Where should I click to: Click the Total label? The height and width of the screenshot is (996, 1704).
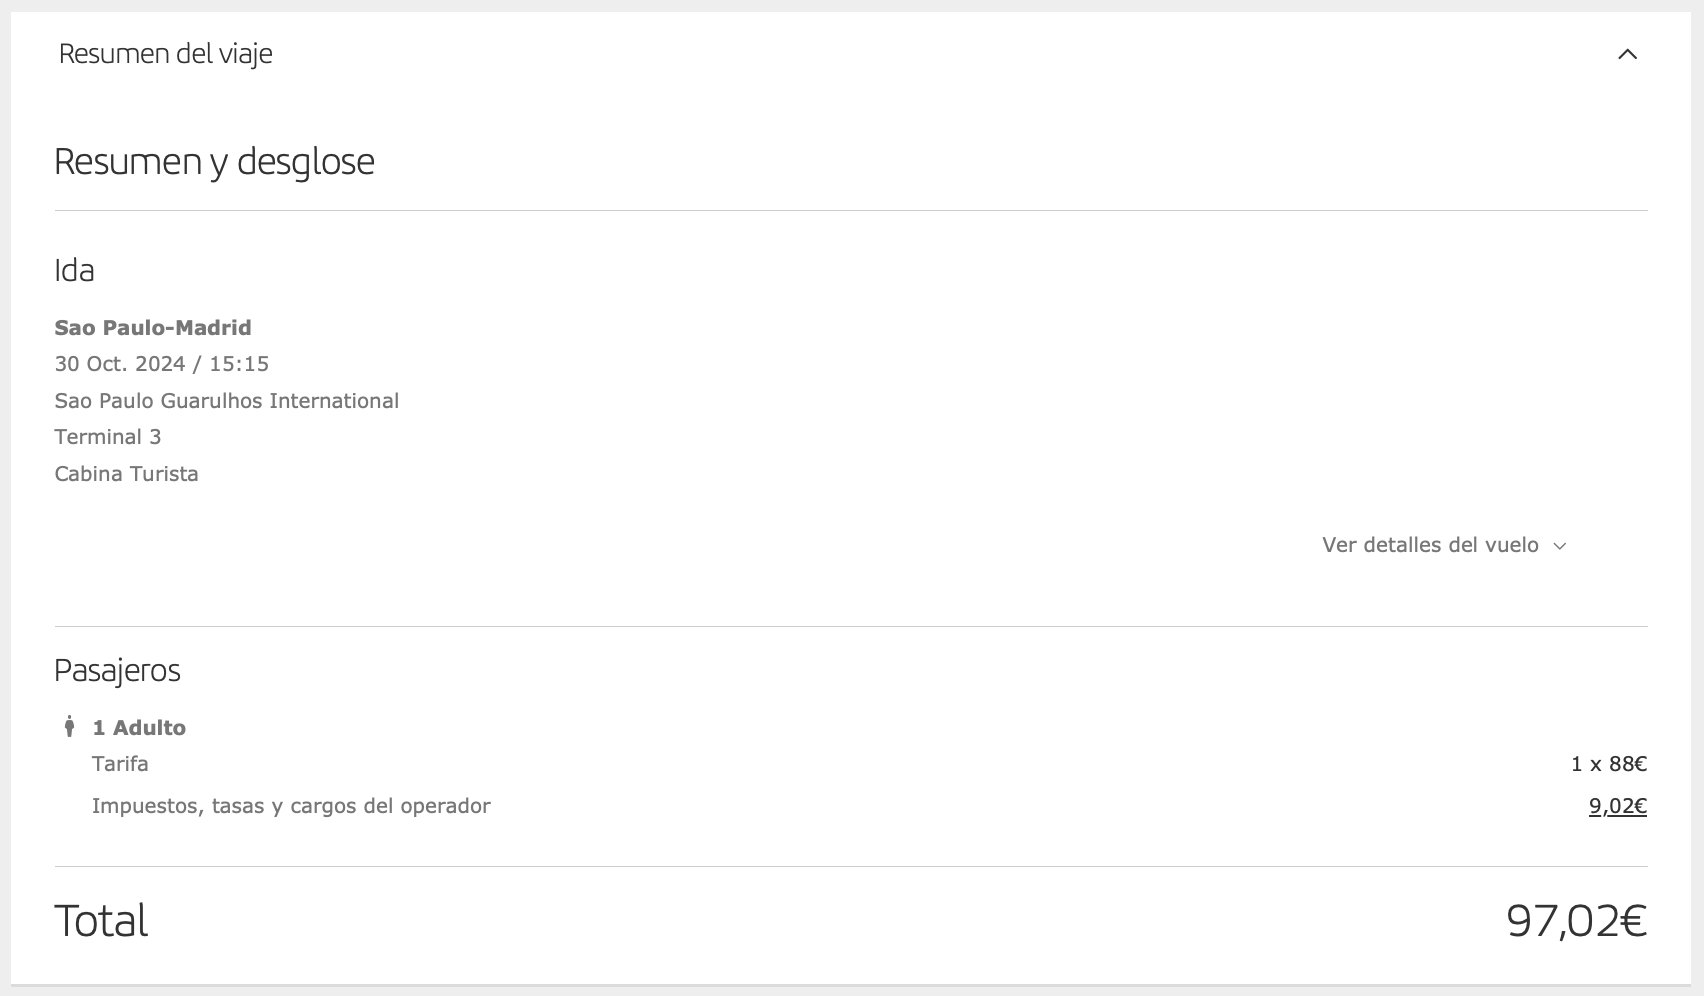(x=101, y=921)
